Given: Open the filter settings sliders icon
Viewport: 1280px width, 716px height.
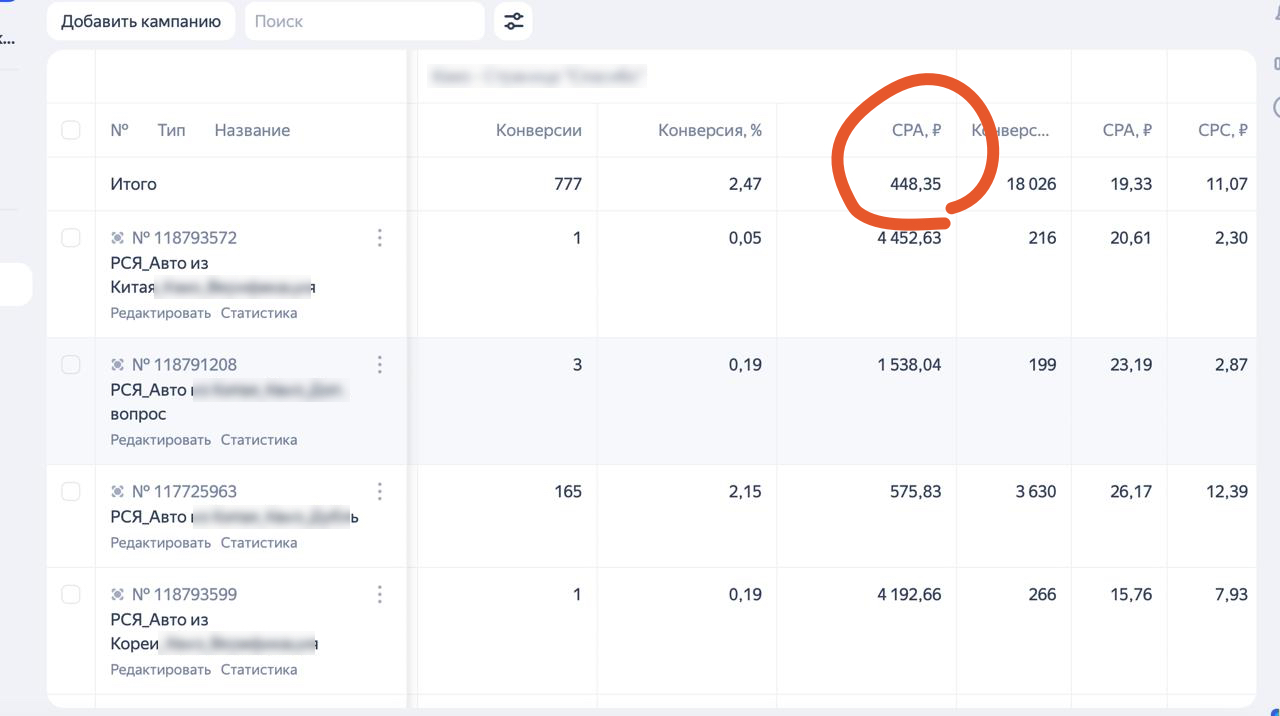Looking at the screenshot, I should coord(513,21).
